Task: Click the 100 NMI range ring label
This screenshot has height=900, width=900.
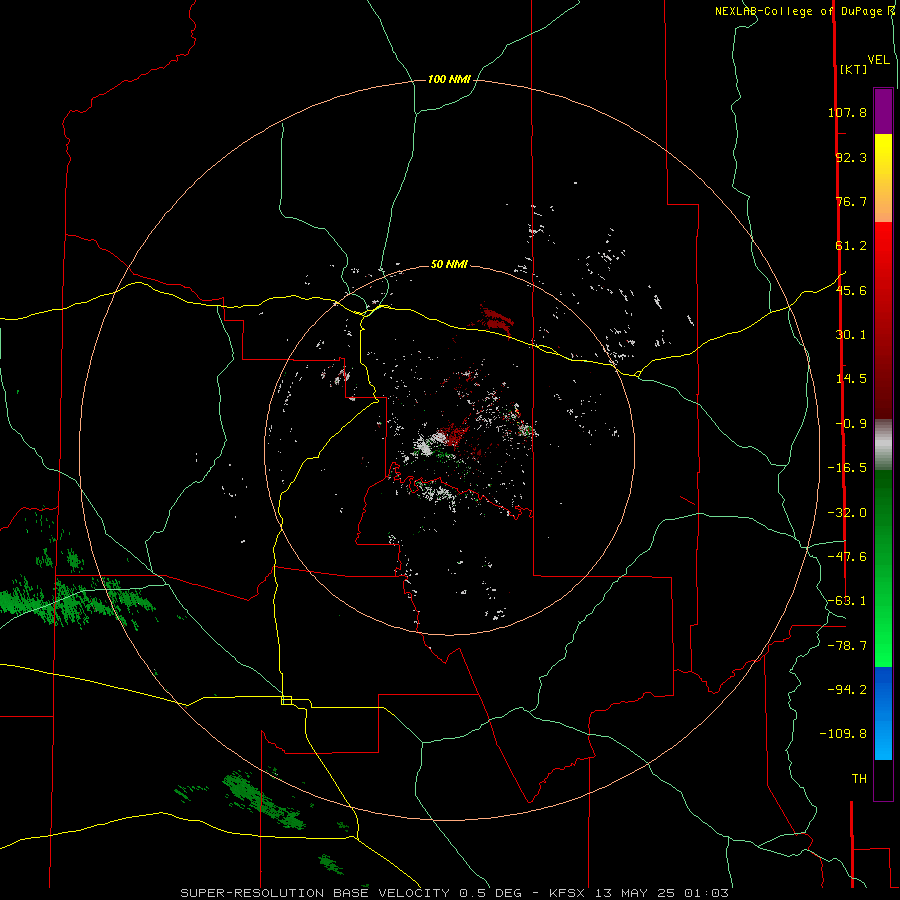Action: click(449, 79)
